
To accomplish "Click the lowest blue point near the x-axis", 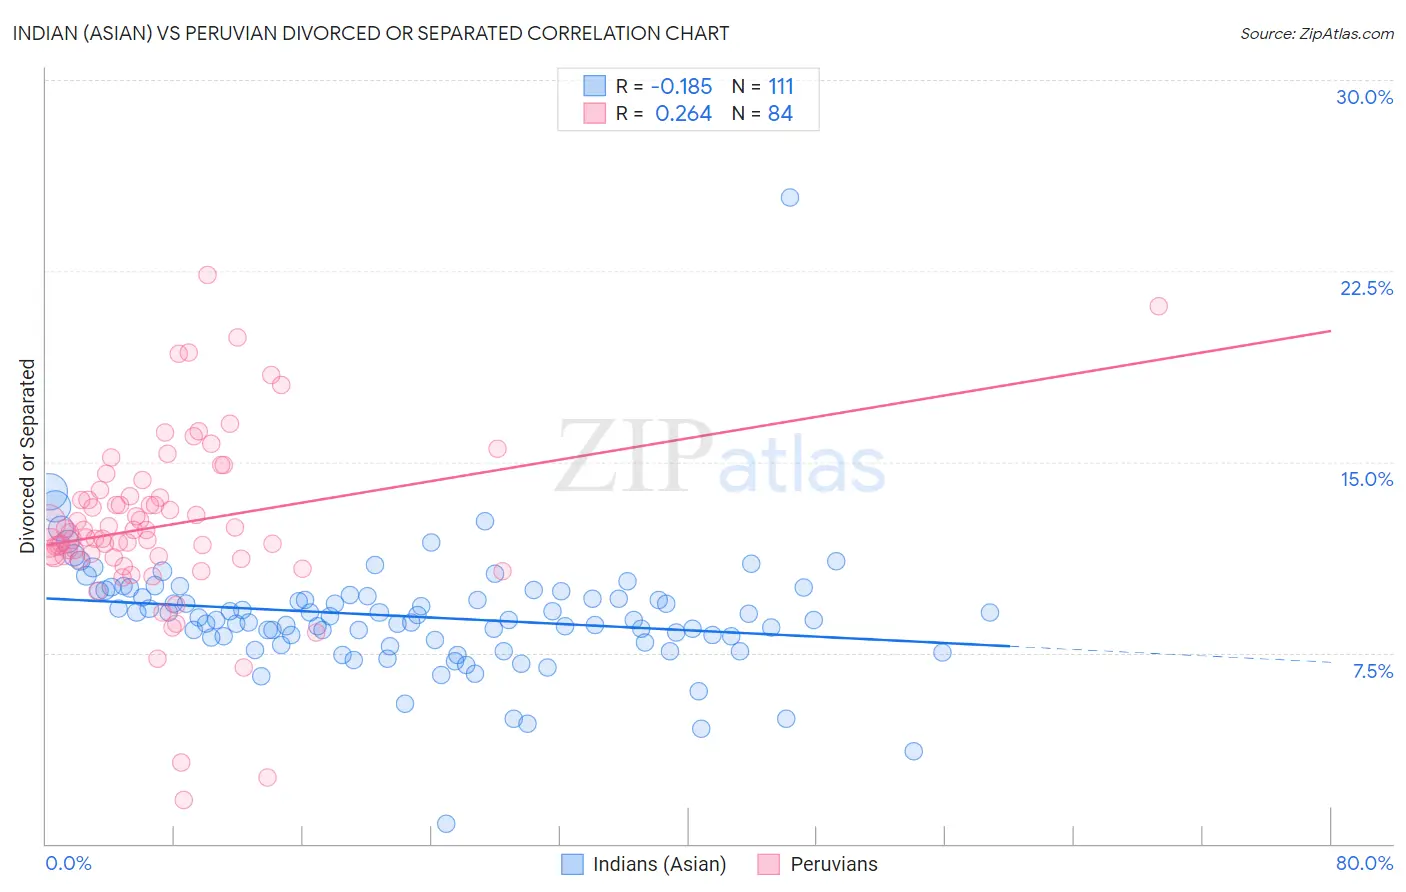I will 446,823.
